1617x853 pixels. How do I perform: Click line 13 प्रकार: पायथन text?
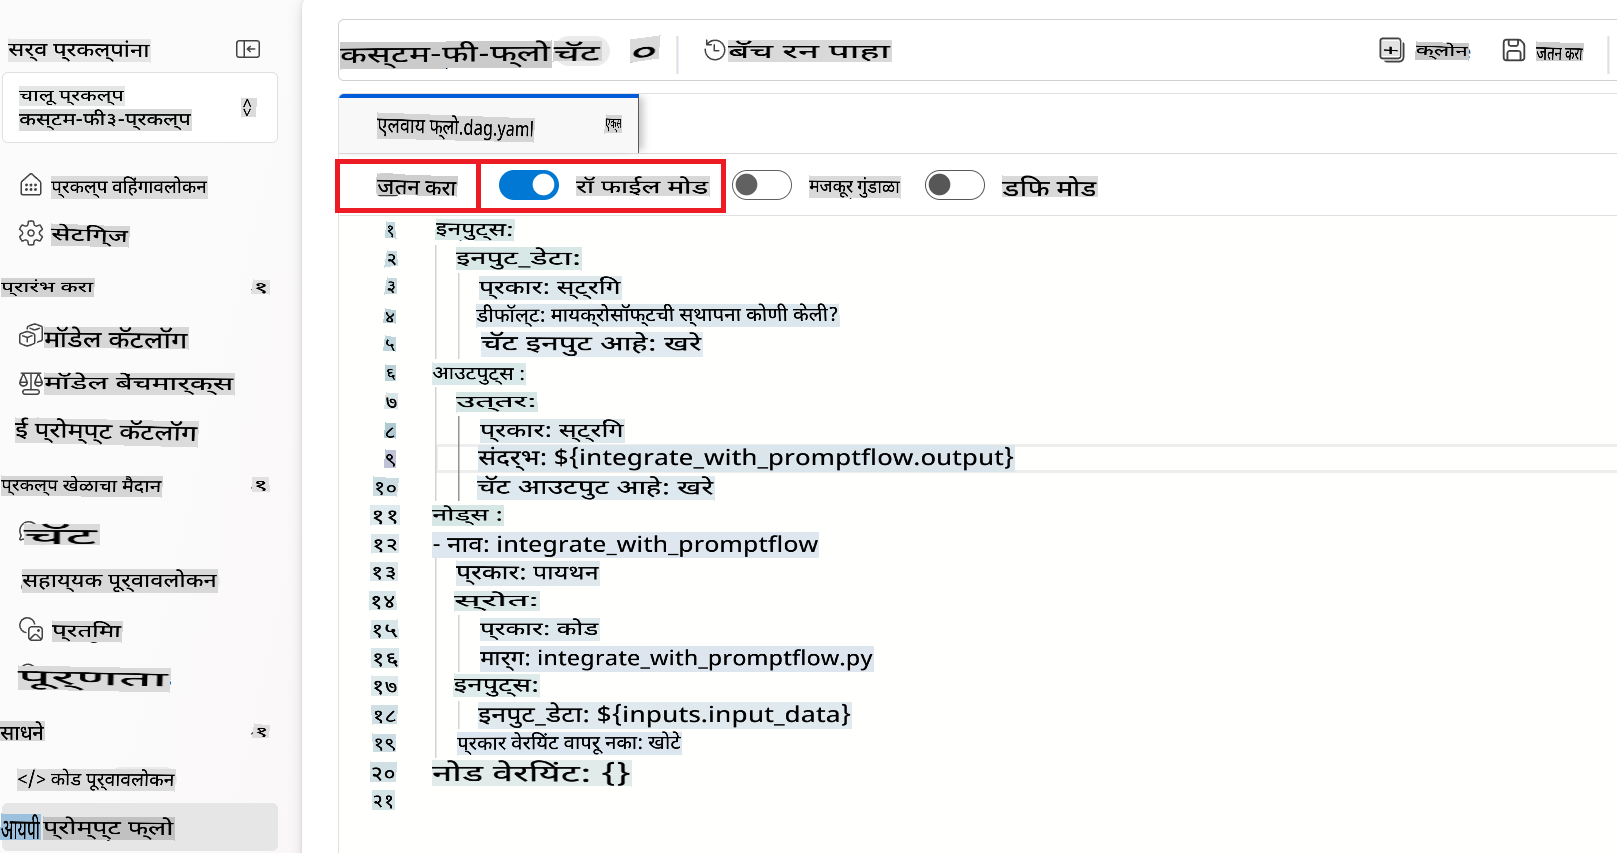[527, 573]
